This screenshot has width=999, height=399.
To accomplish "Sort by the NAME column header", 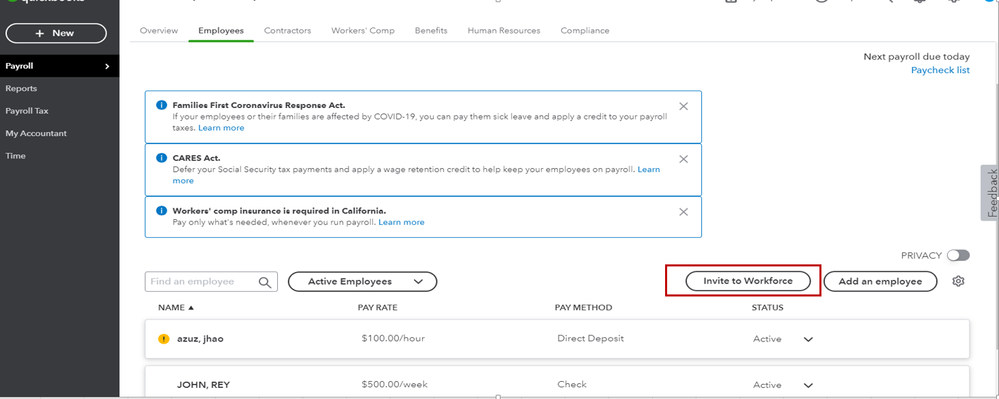I will coord(176,307).
